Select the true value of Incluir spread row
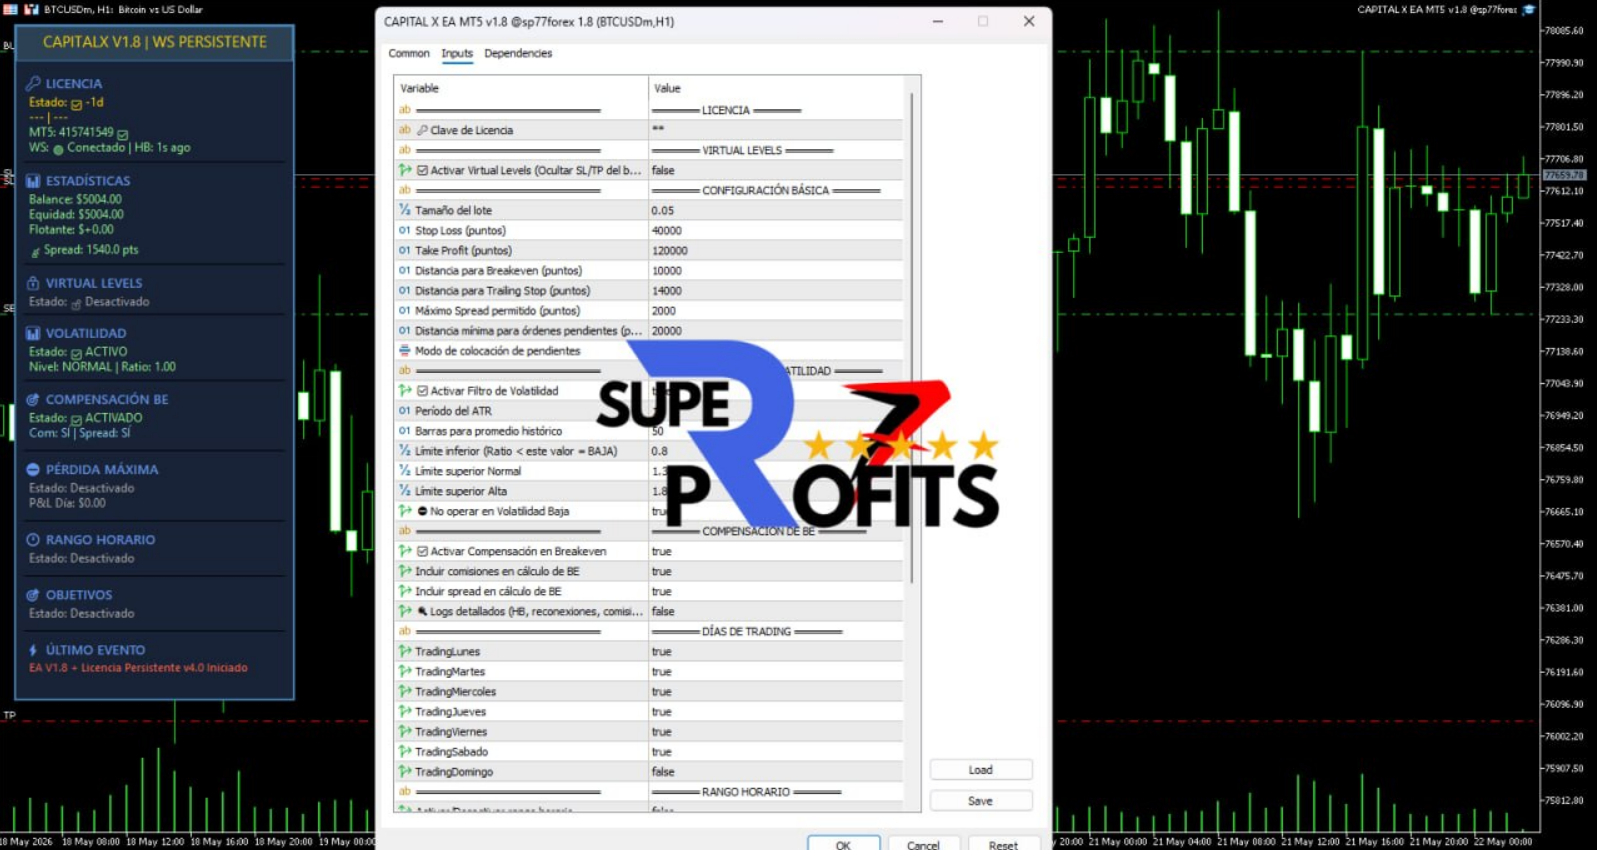Viewport: 1597px width, 850px height. tap(776, 591)
